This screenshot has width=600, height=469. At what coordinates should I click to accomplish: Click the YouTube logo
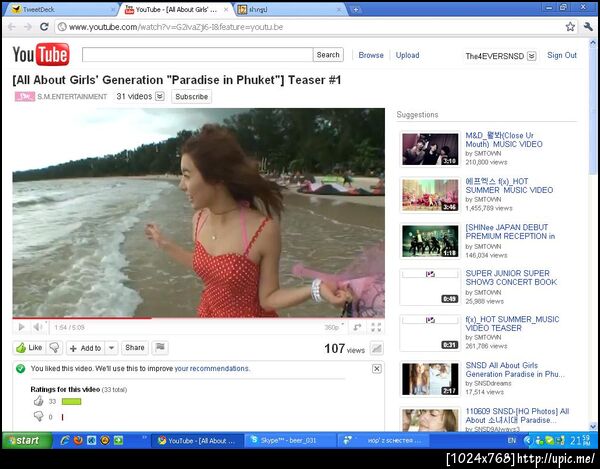[x=41, y=54]
